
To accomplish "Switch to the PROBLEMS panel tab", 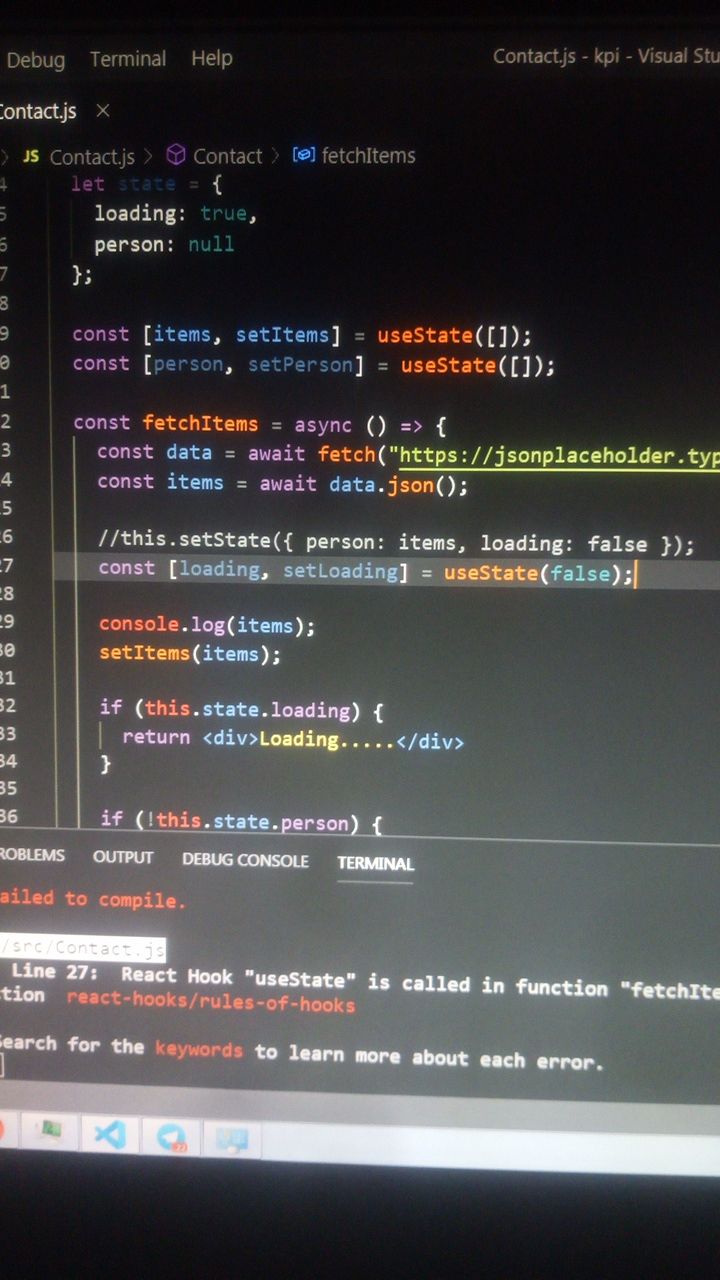I will pos(32,856).
